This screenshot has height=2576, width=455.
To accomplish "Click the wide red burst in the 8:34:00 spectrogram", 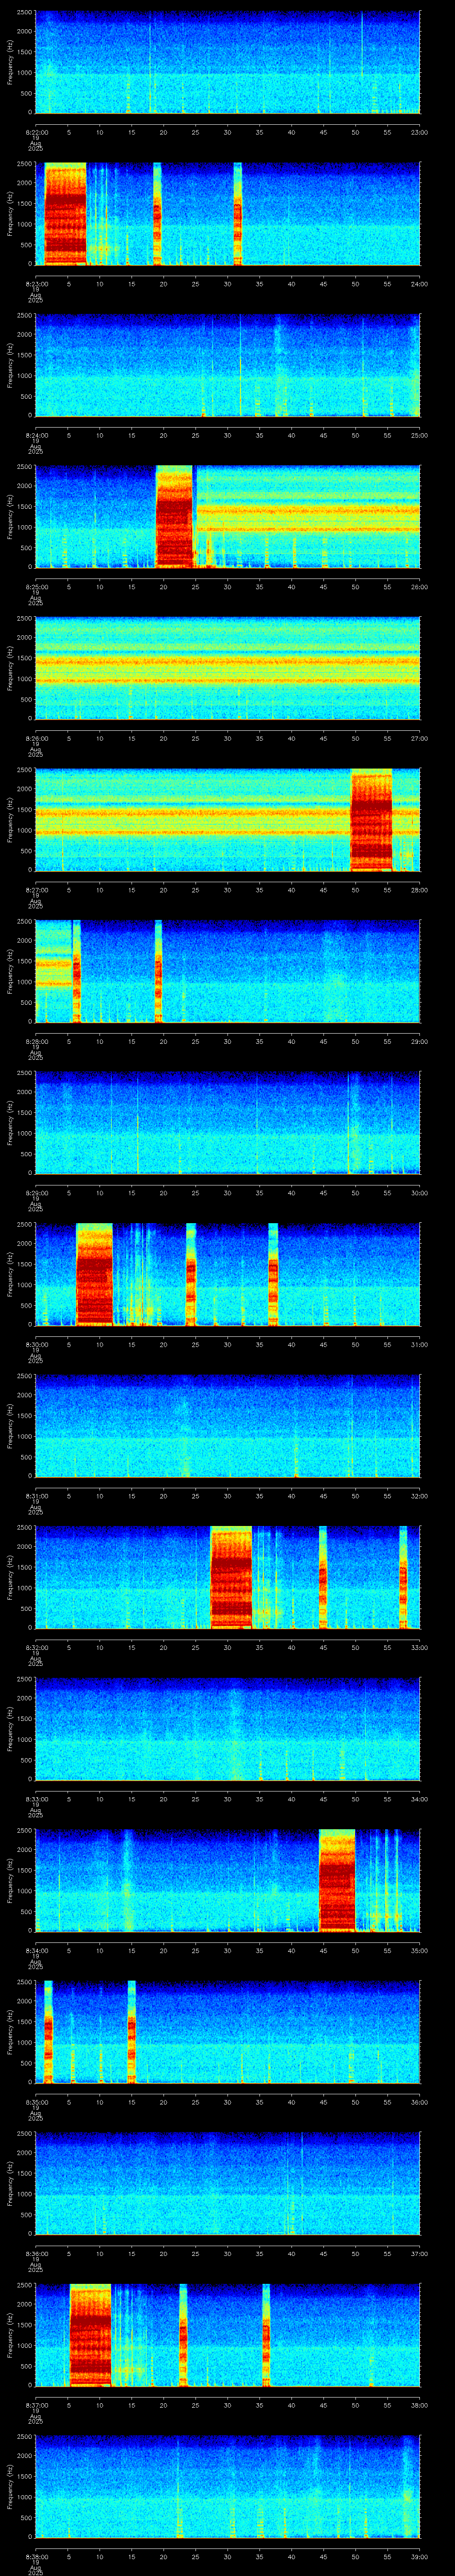I will point(337,1880).
